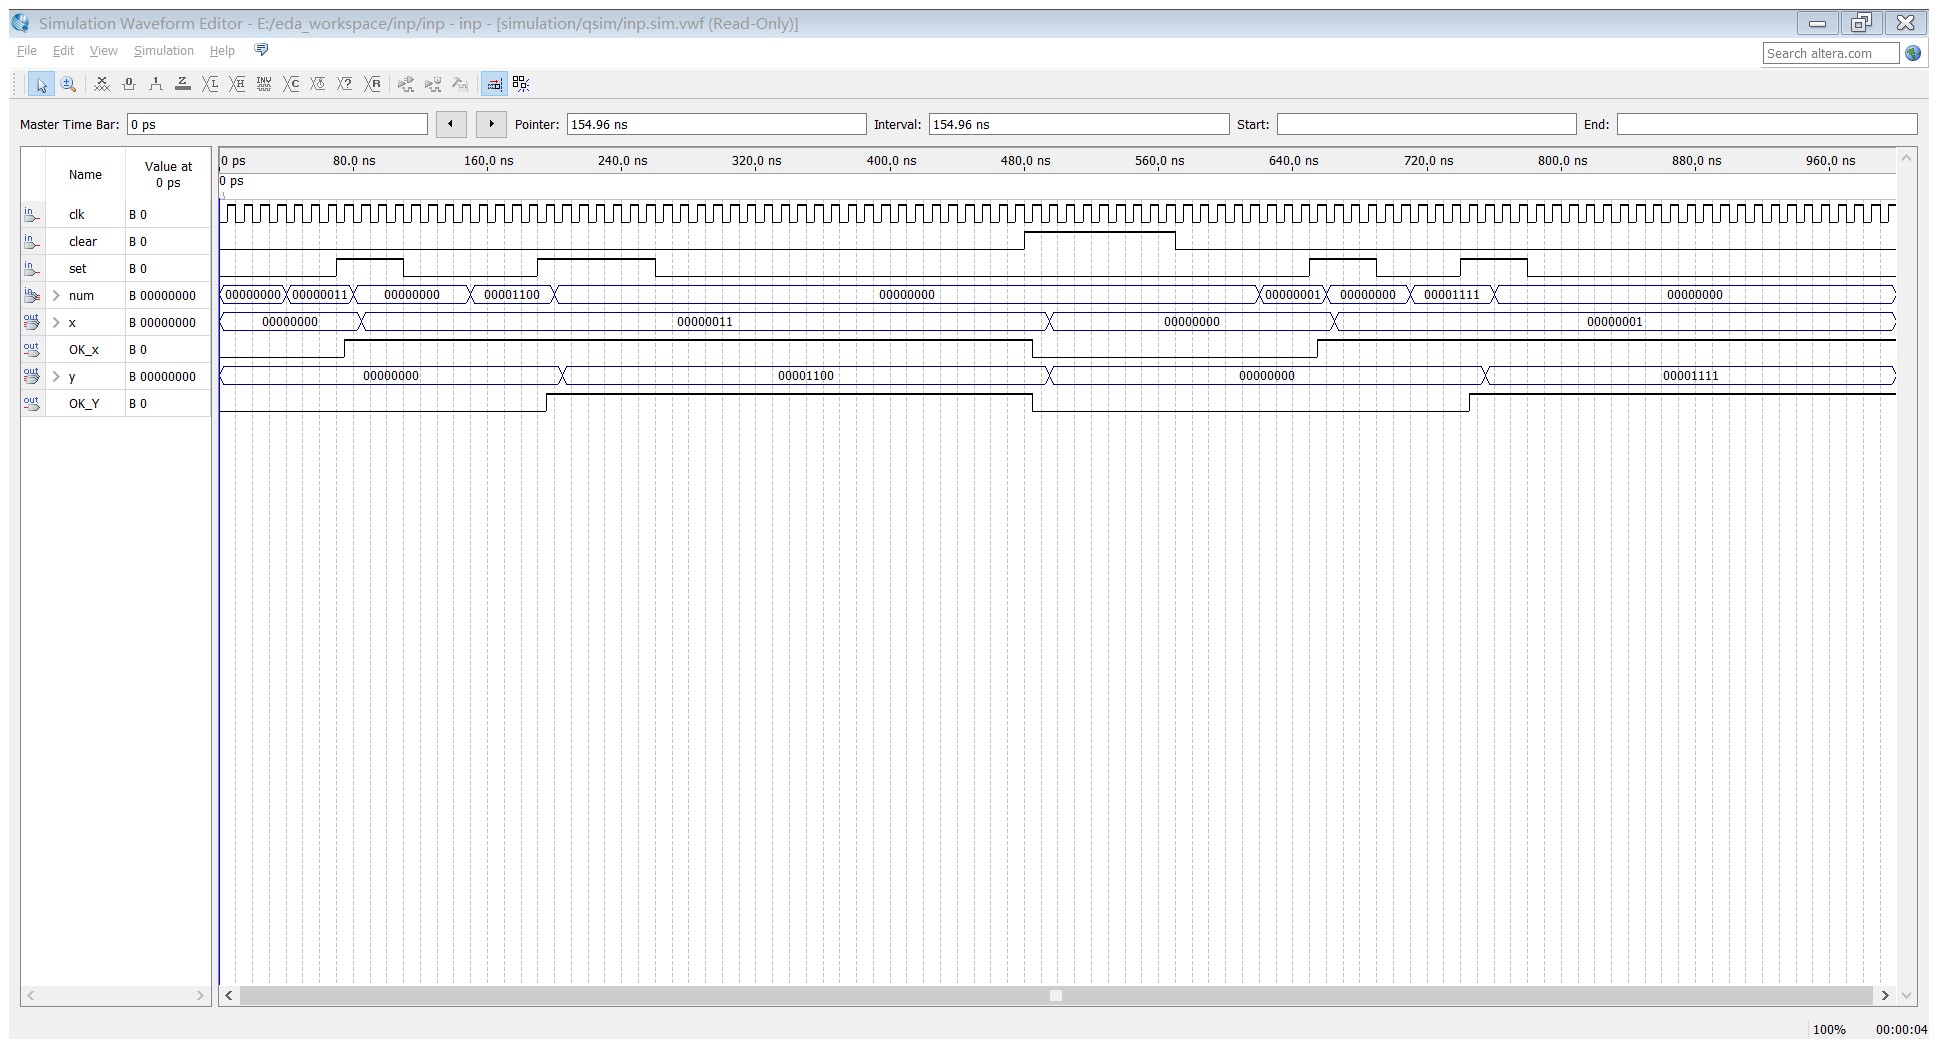
Task: Open the Simulation menu
Action: [x=164, y=51]
